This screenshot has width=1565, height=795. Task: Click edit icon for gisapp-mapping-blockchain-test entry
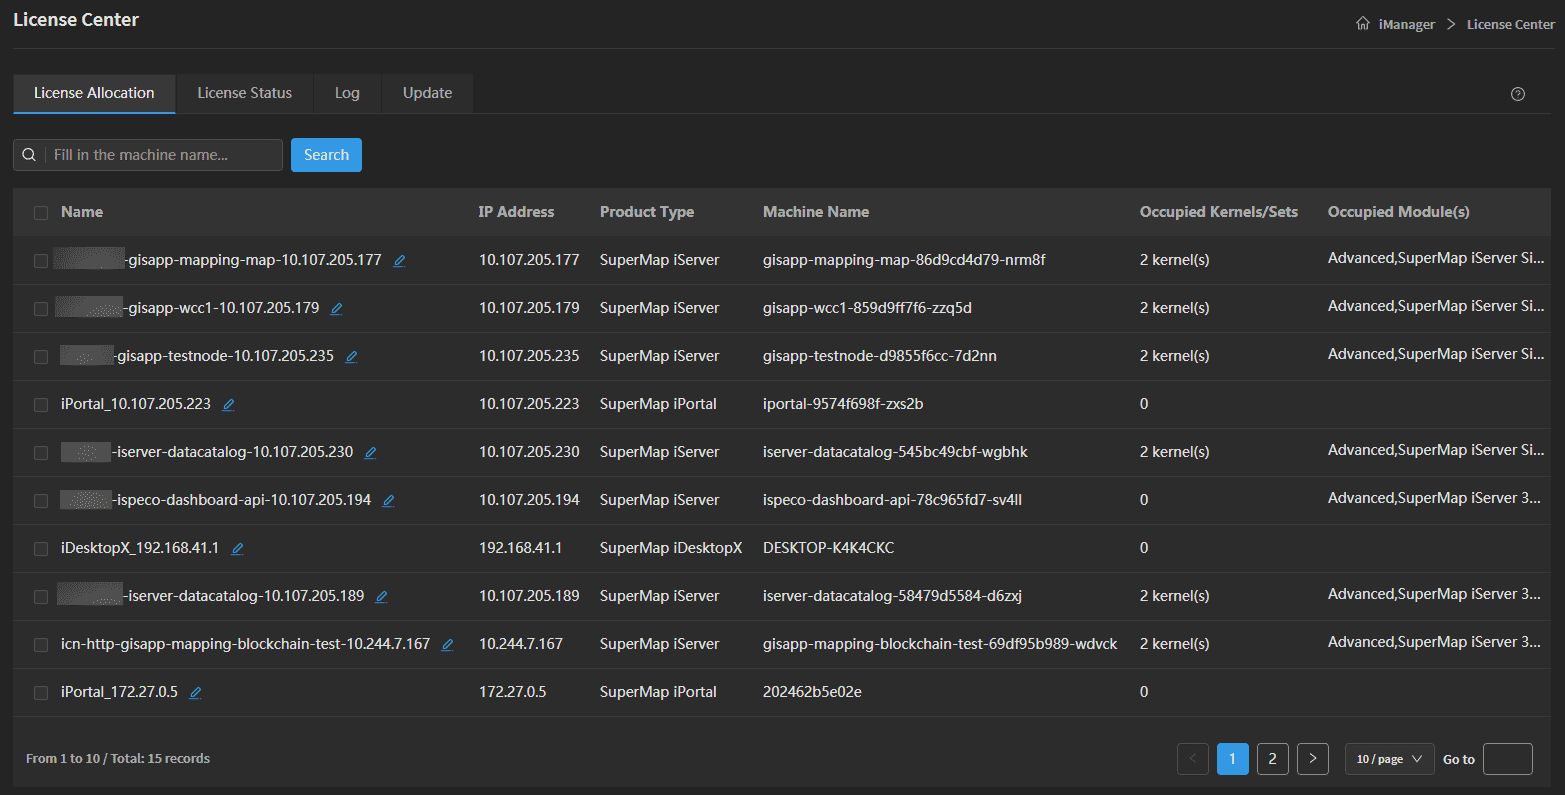(x=447, y=645)
